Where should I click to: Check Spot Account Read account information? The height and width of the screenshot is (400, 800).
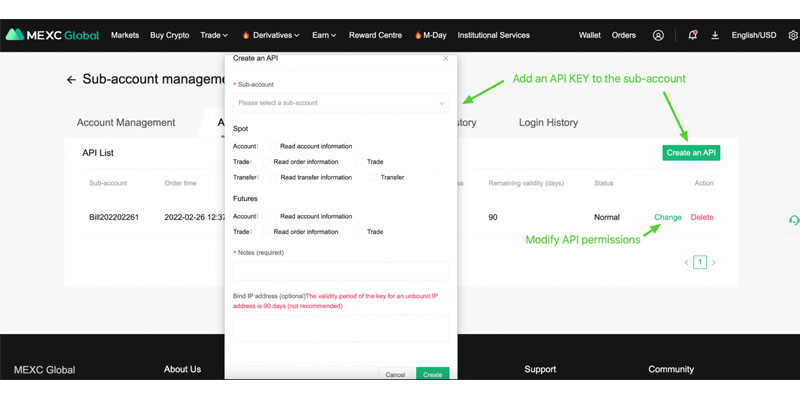[273, 146]
